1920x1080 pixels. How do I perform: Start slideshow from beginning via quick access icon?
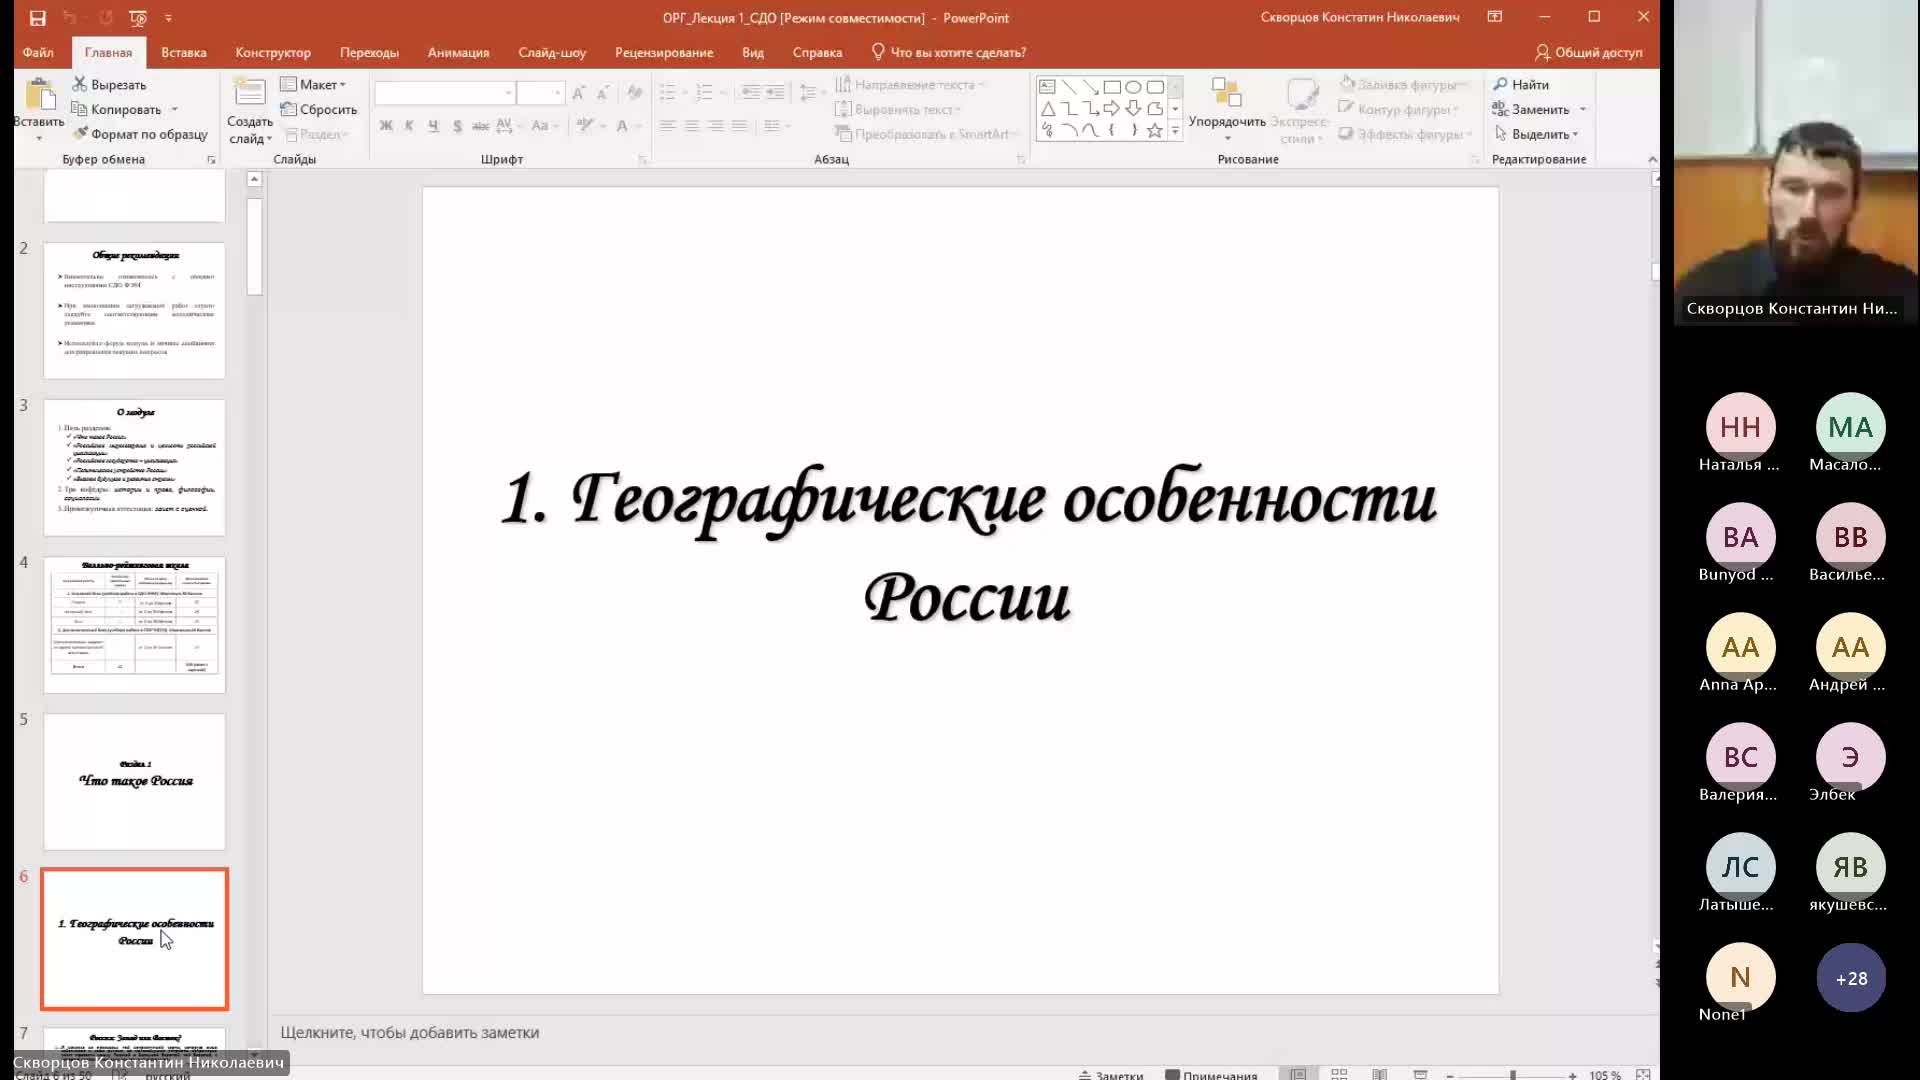pyautogui.click(x=138, y=18)
